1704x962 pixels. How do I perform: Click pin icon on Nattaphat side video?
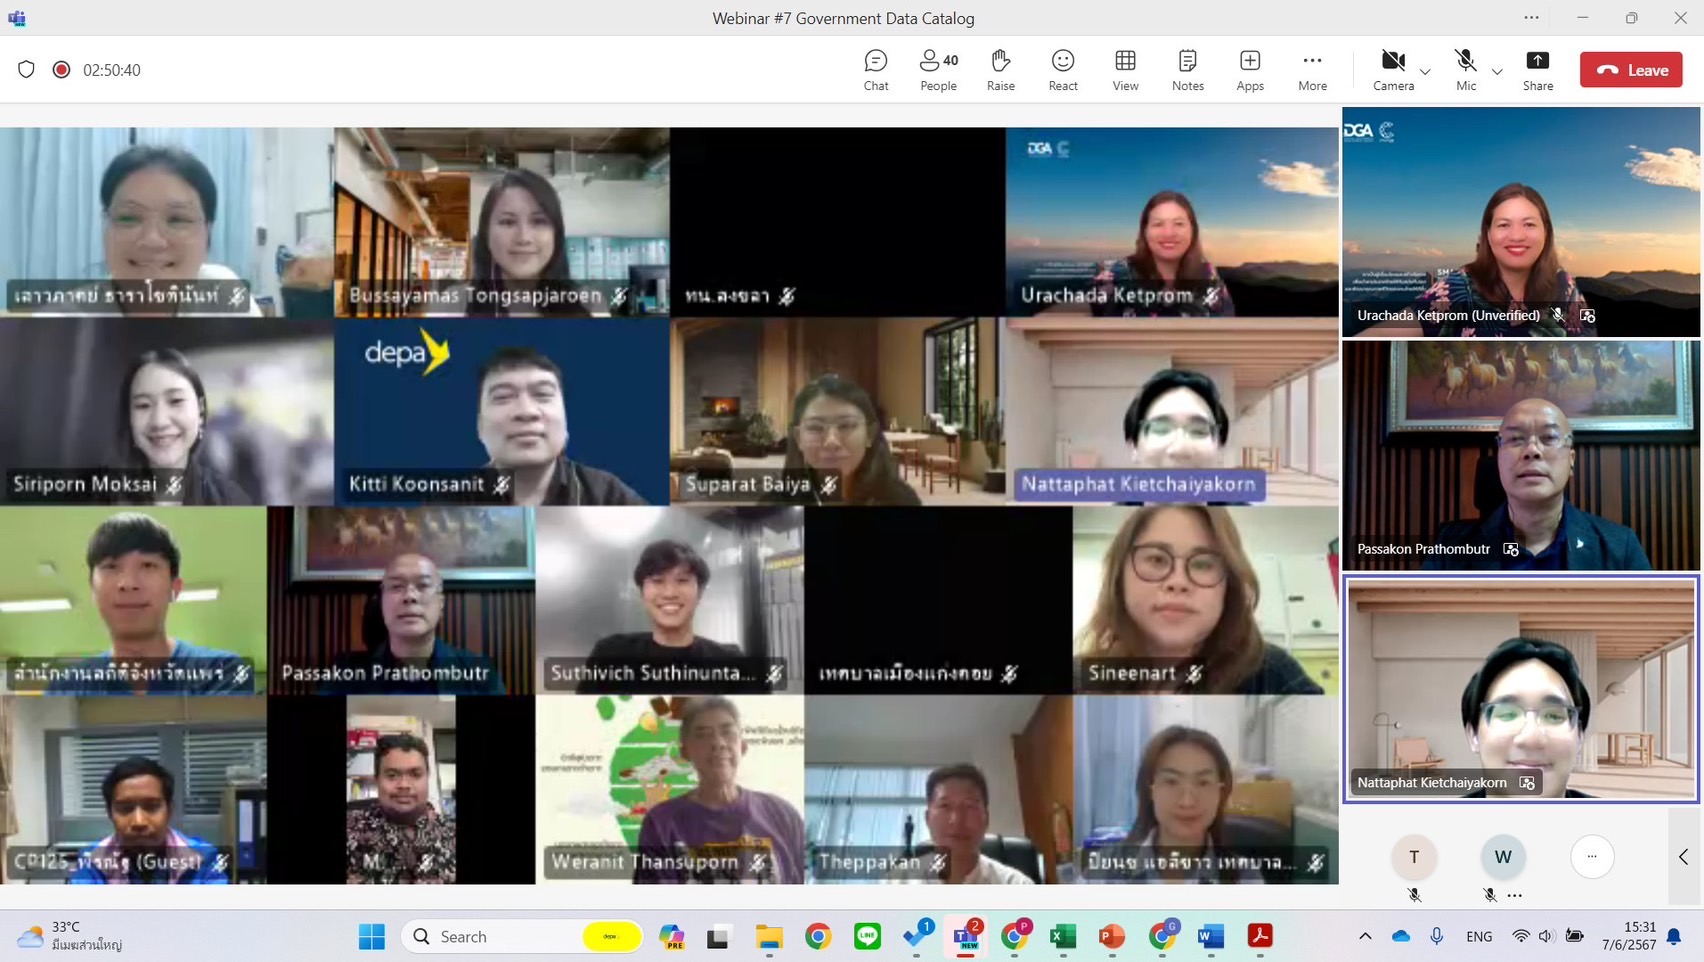click(1527, 783)
